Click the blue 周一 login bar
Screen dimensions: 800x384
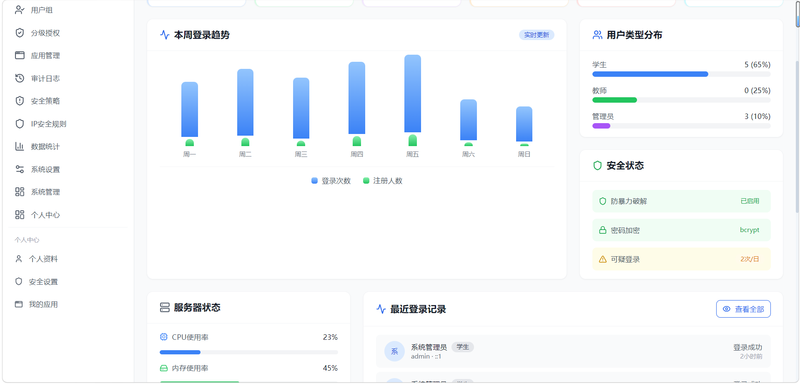coord(189,110)
